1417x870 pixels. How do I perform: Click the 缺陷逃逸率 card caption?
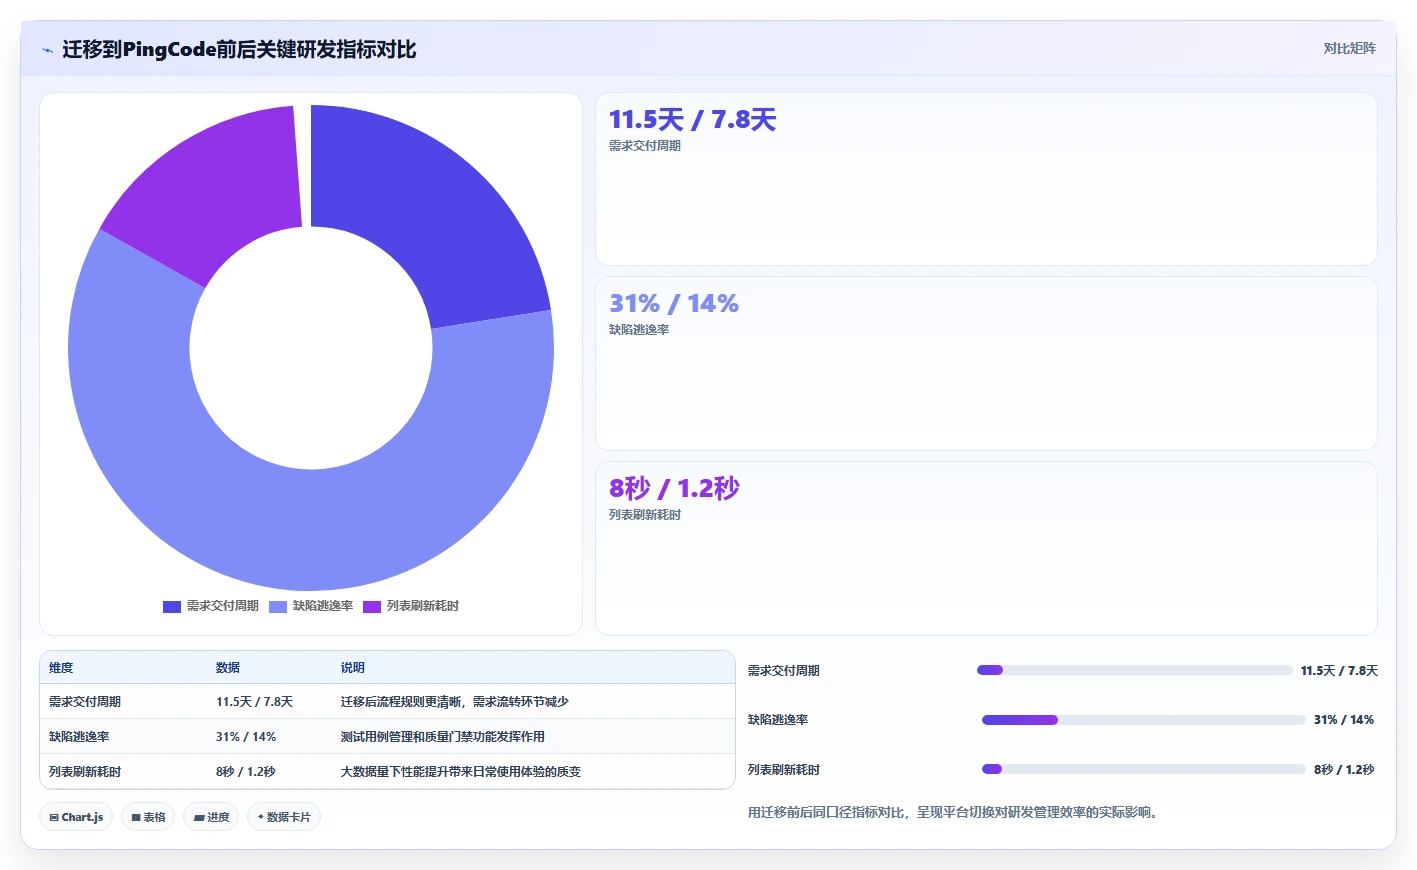[x=639, y=330]
